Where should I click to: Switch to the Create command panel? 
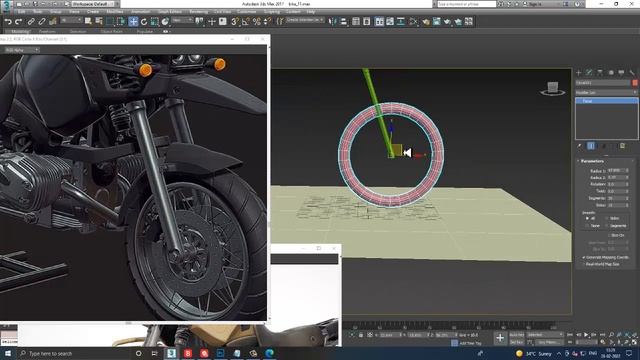point(579,73)
